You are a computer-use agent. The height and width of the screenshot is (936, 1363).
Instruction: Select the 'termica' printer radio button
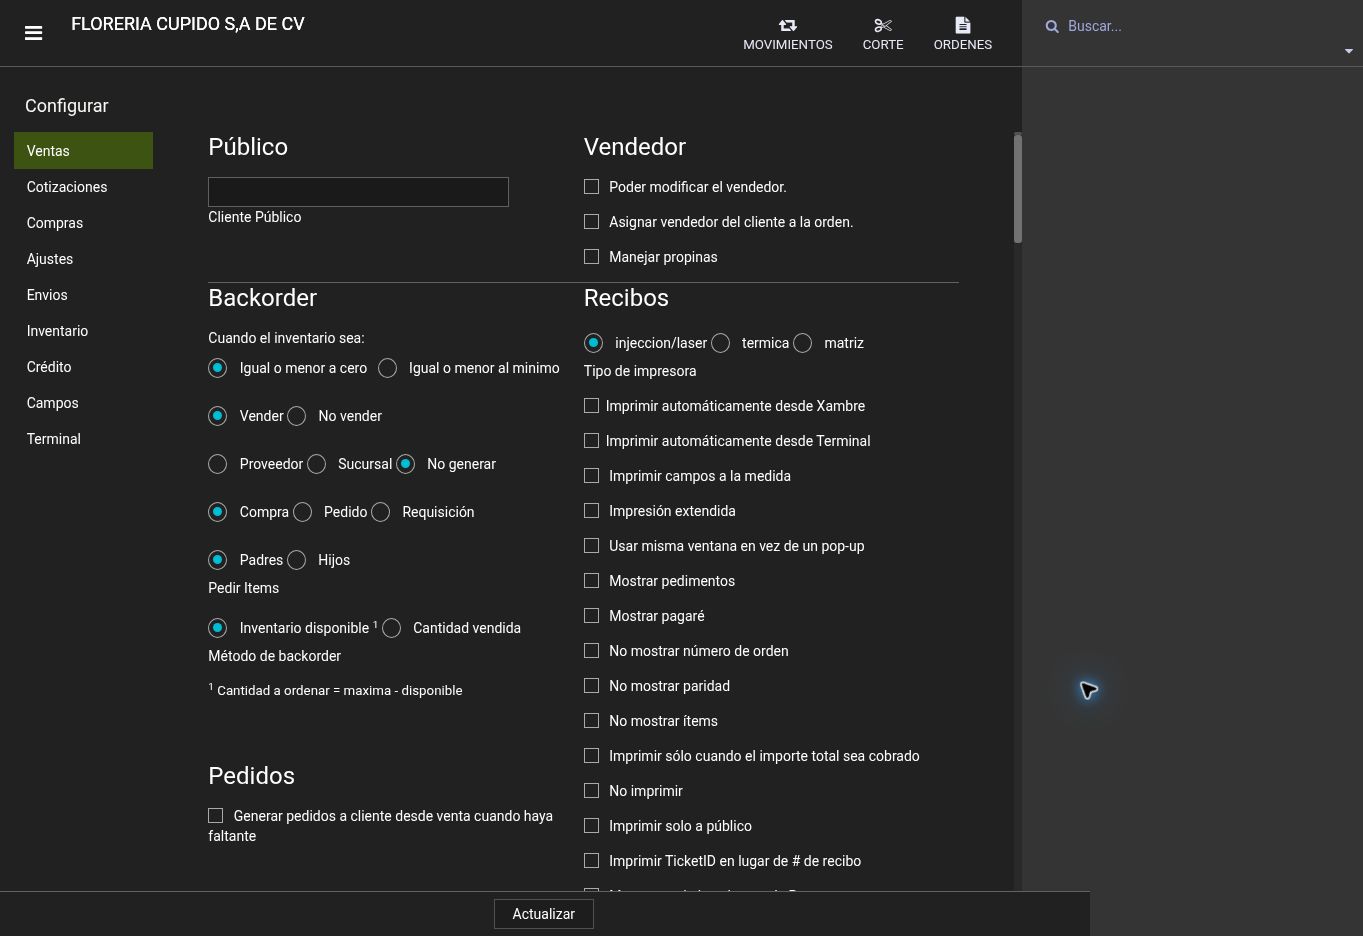coord(721,343)
